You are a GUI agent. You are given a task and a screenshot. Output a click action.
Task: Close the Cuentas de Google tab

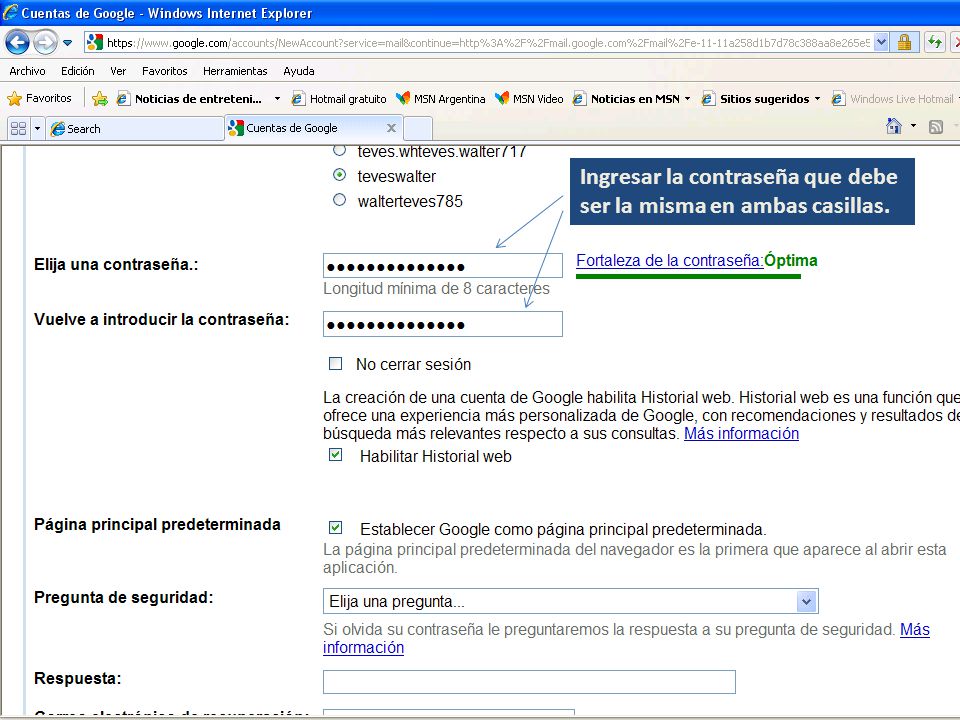click(x=391, y=128)
